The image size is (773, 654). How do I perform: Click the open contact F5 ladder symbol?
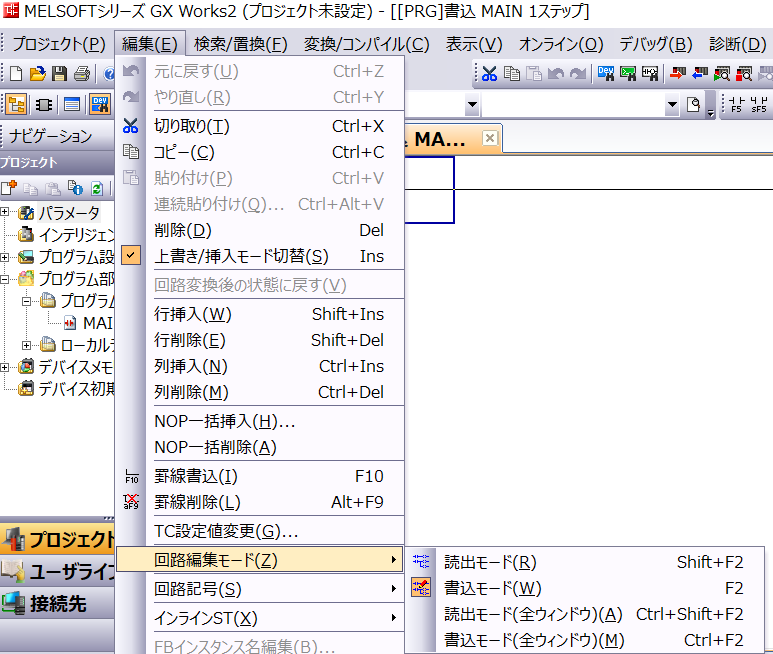tap(737, 104)
